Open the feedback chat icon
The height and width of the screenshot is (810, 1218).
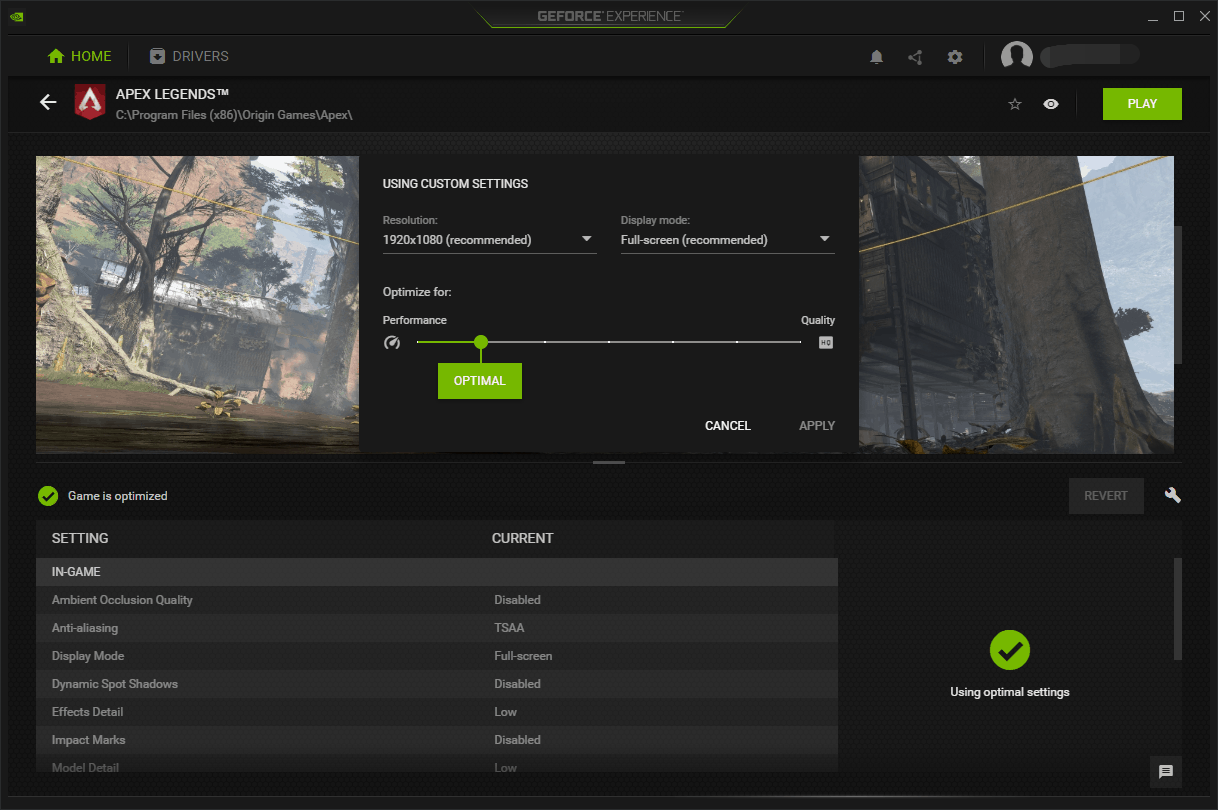(1166, 771)
